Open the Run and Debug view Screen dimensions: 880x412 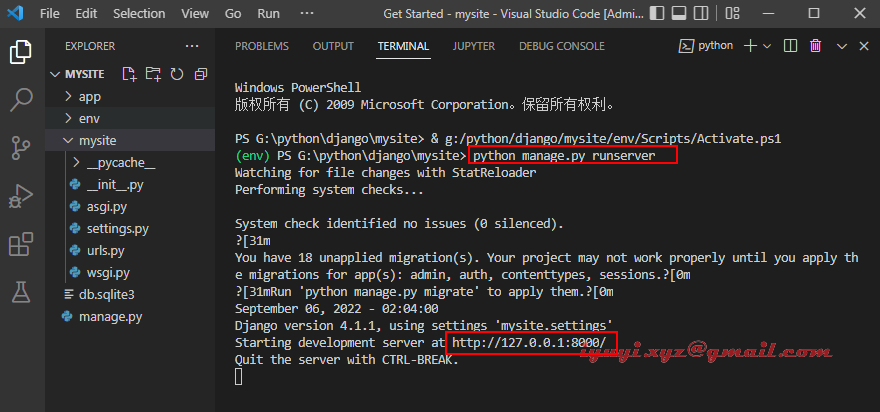click(x=22, y=195)
